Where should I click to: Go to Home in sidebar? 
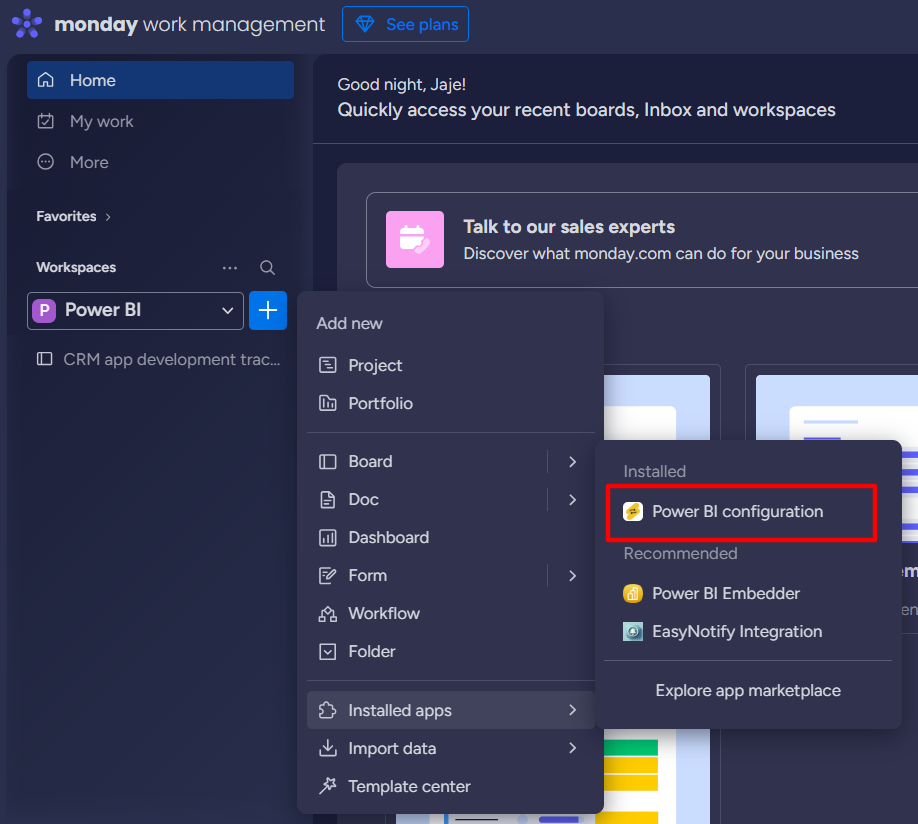point(160,80)
